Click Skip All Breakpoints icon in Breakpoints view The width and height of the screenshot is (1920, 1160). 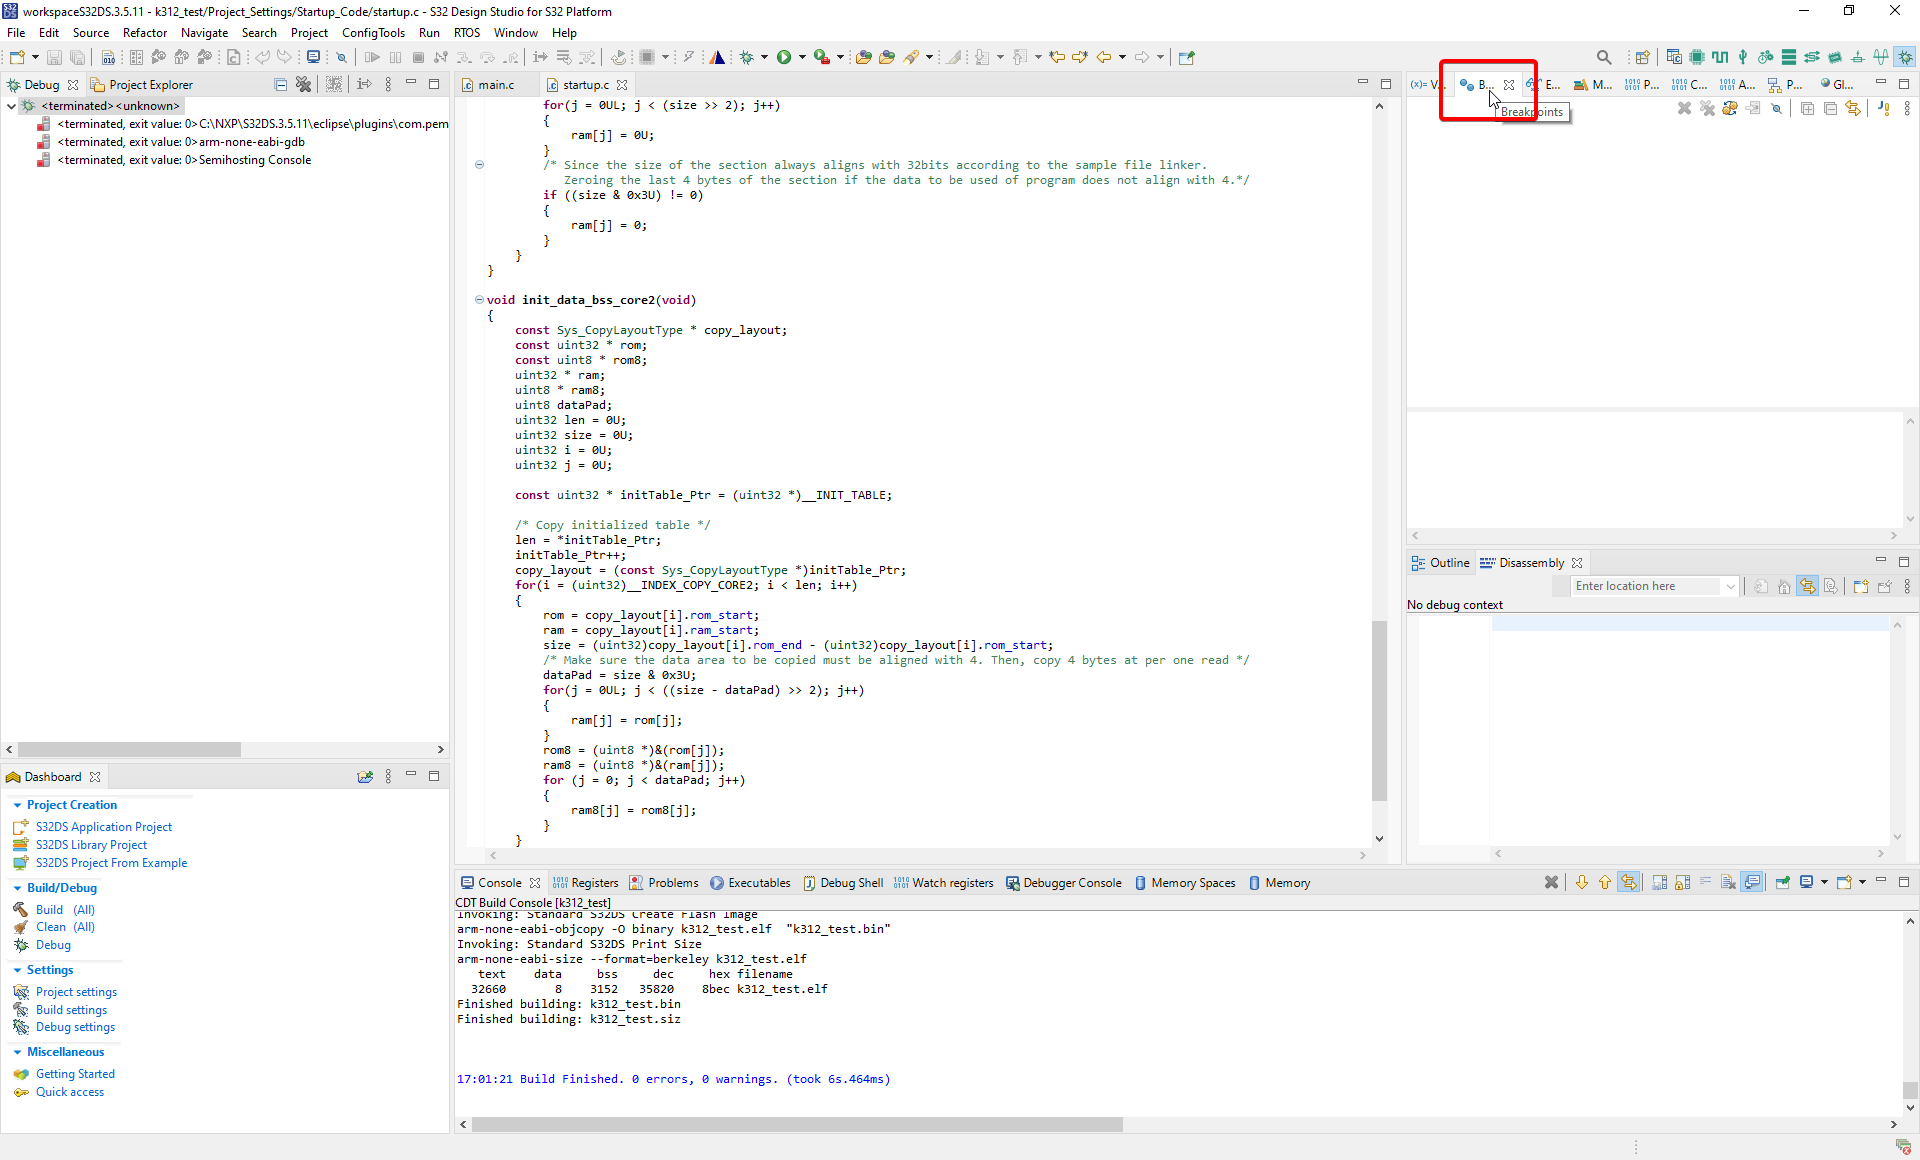point(1777,108)
